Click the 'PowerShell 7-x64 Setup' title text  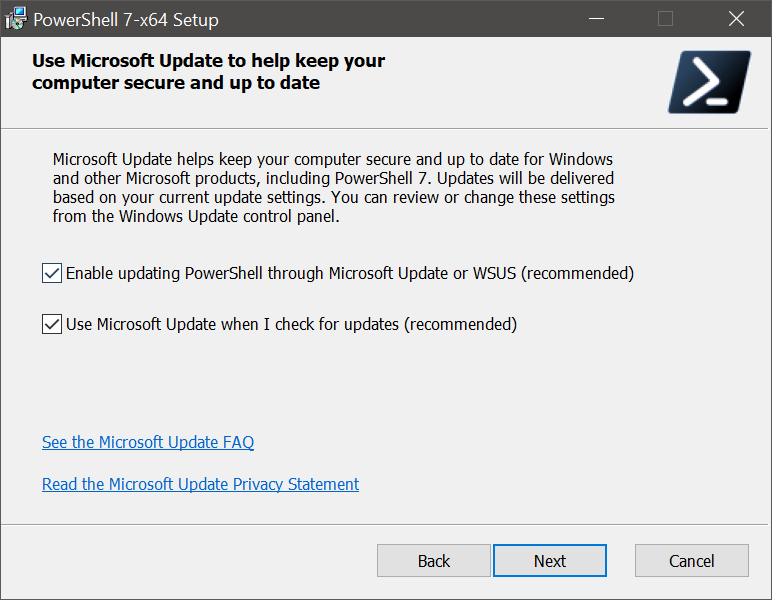click(126, 20)
